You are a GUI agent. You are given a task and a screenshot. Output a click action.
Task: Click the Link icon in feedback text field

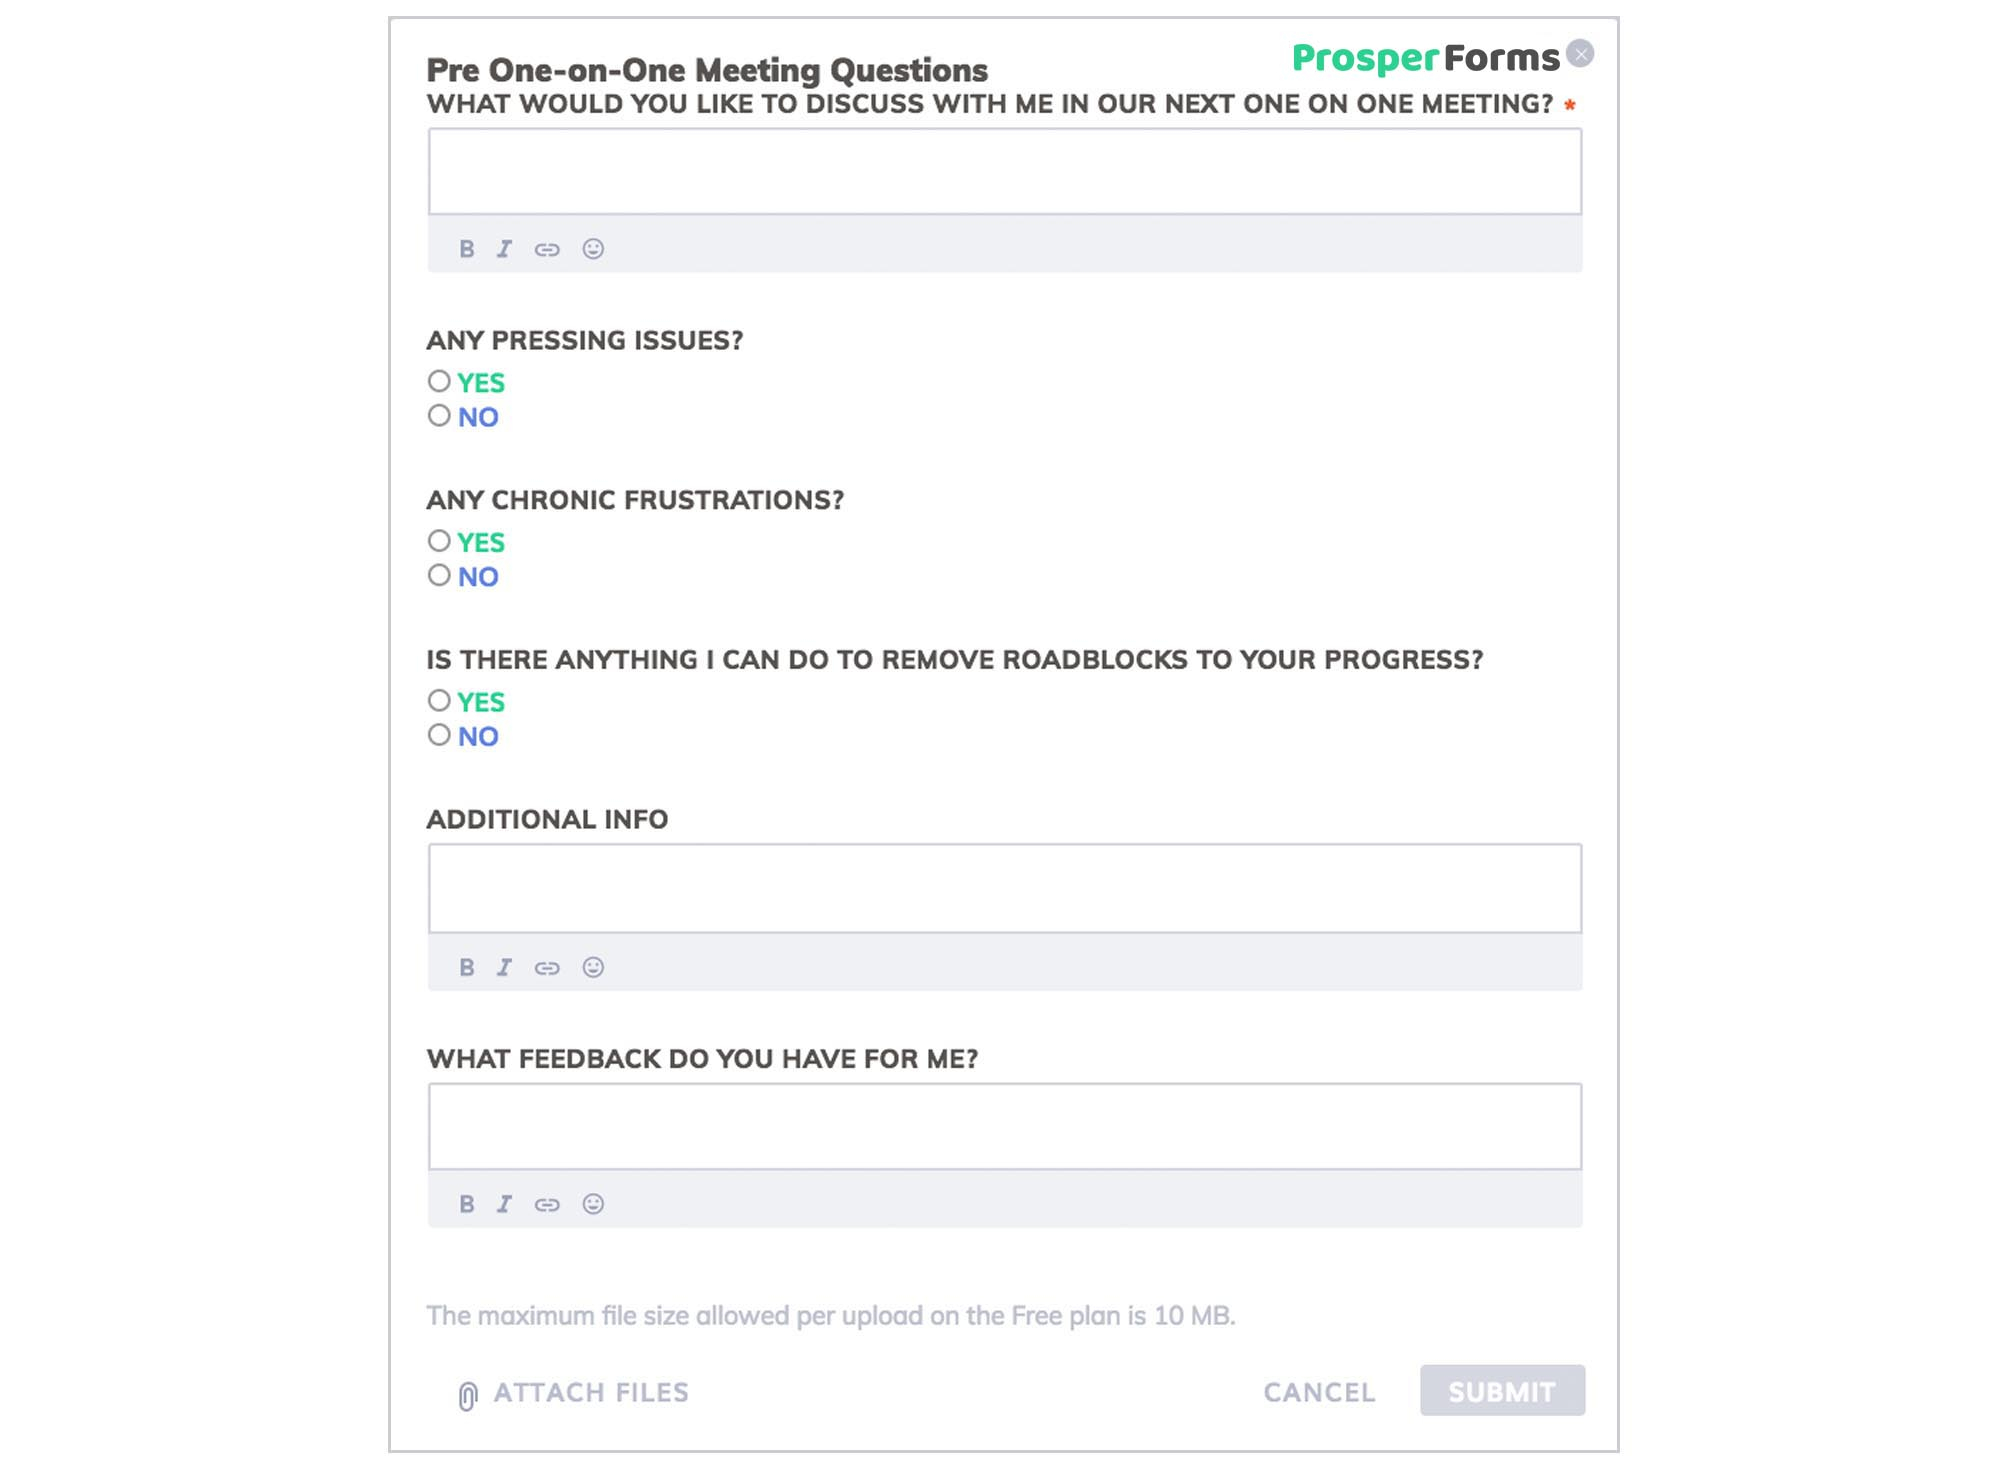(x=546, y=1203)
